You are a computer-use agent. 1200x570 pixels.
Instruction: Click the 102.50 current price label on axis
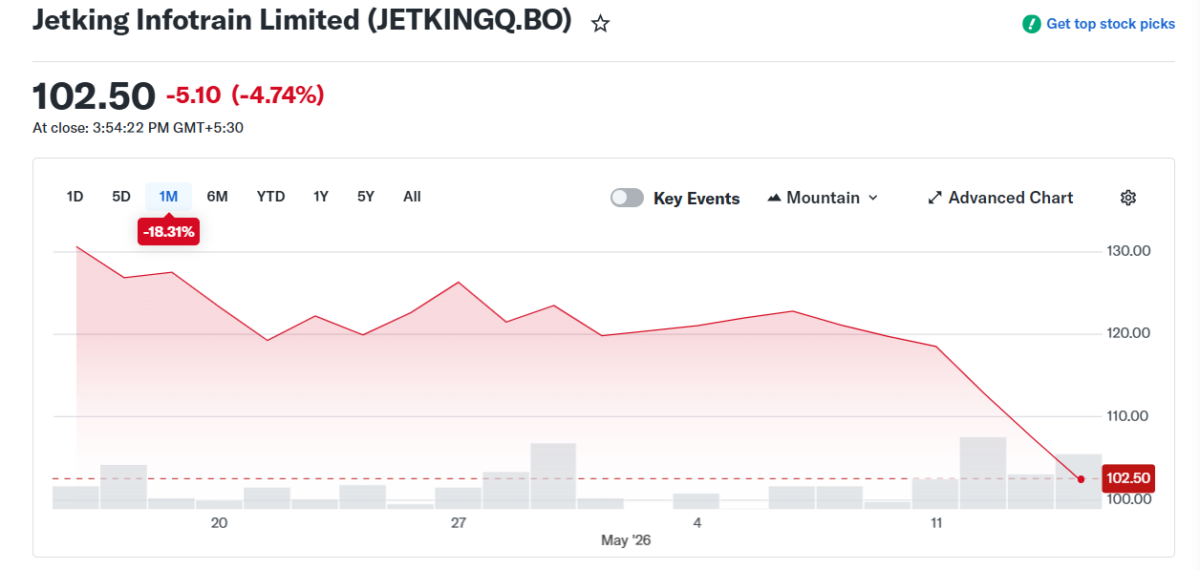point(1127,479)
